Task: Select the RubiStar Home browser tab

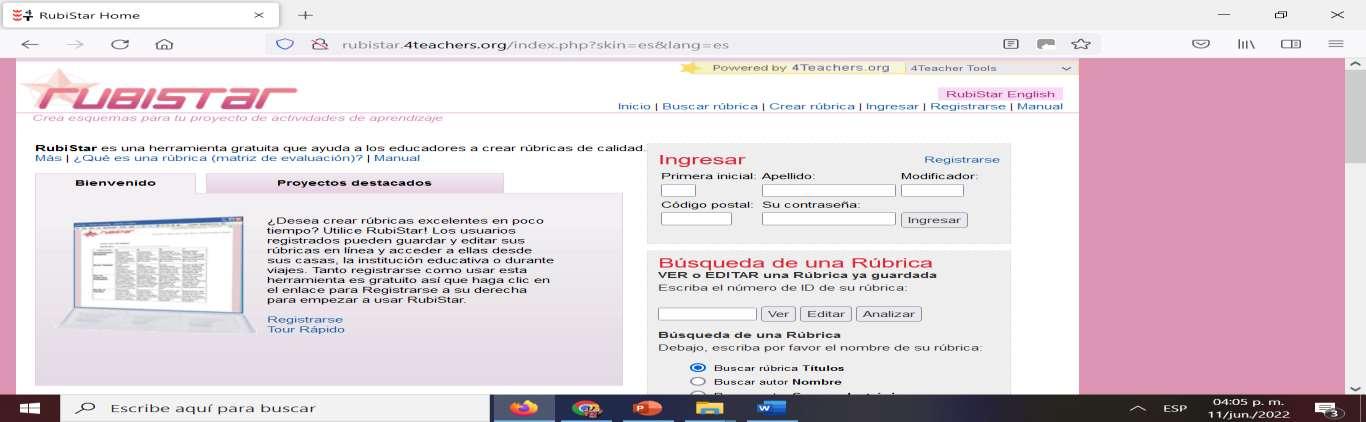Action: pos(138,15)
